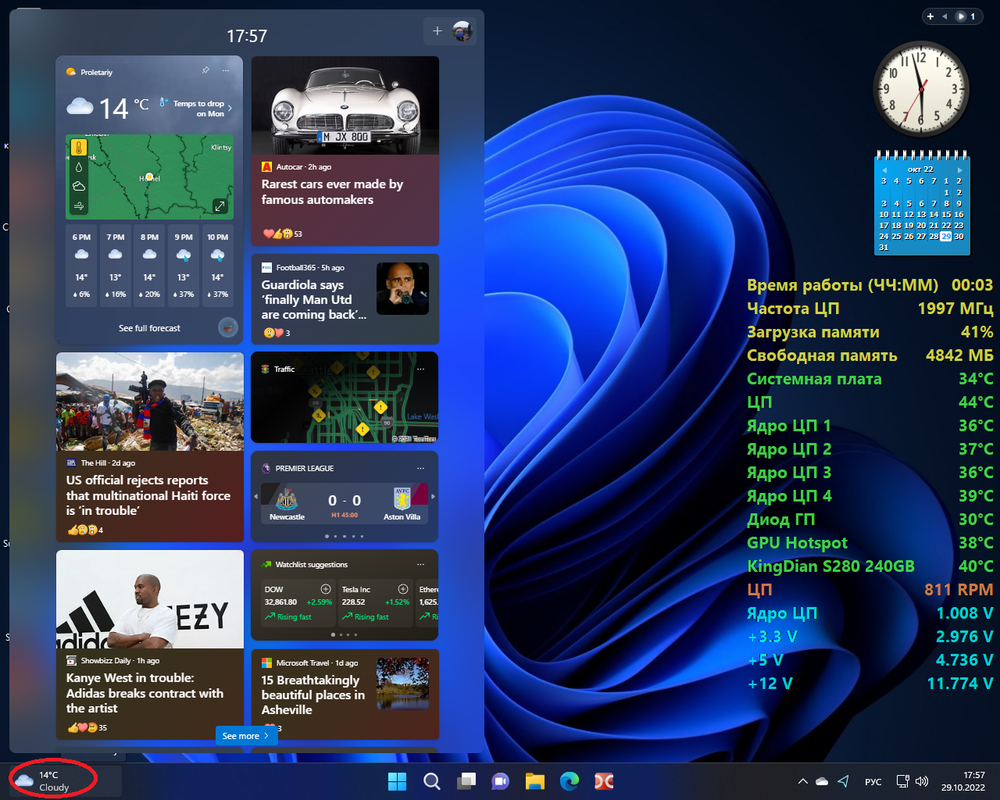1000x800 pixels.
Task: Click the analog clock gadget
Action: [x=920, y=89]
